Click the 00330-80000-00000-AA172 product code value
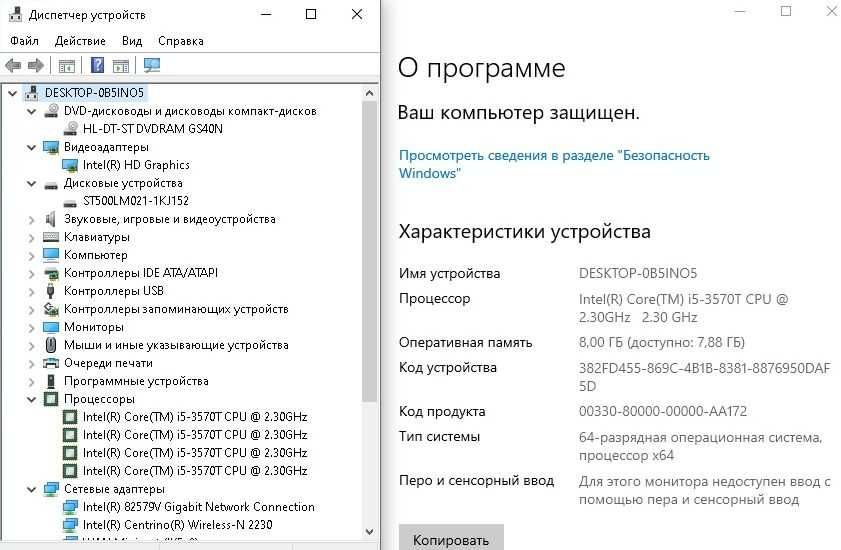Image resolution: width=841 pixels, height=550 pixels. pyautogui.click(x=662, y=412)
